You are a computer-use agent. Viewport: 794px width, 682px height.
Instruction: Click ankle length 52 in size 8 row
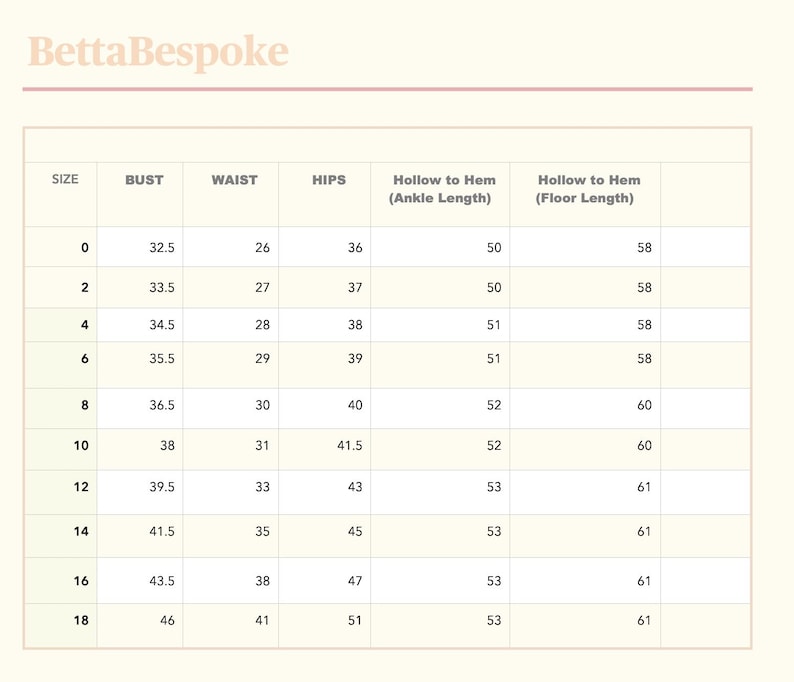pos(494,405)
